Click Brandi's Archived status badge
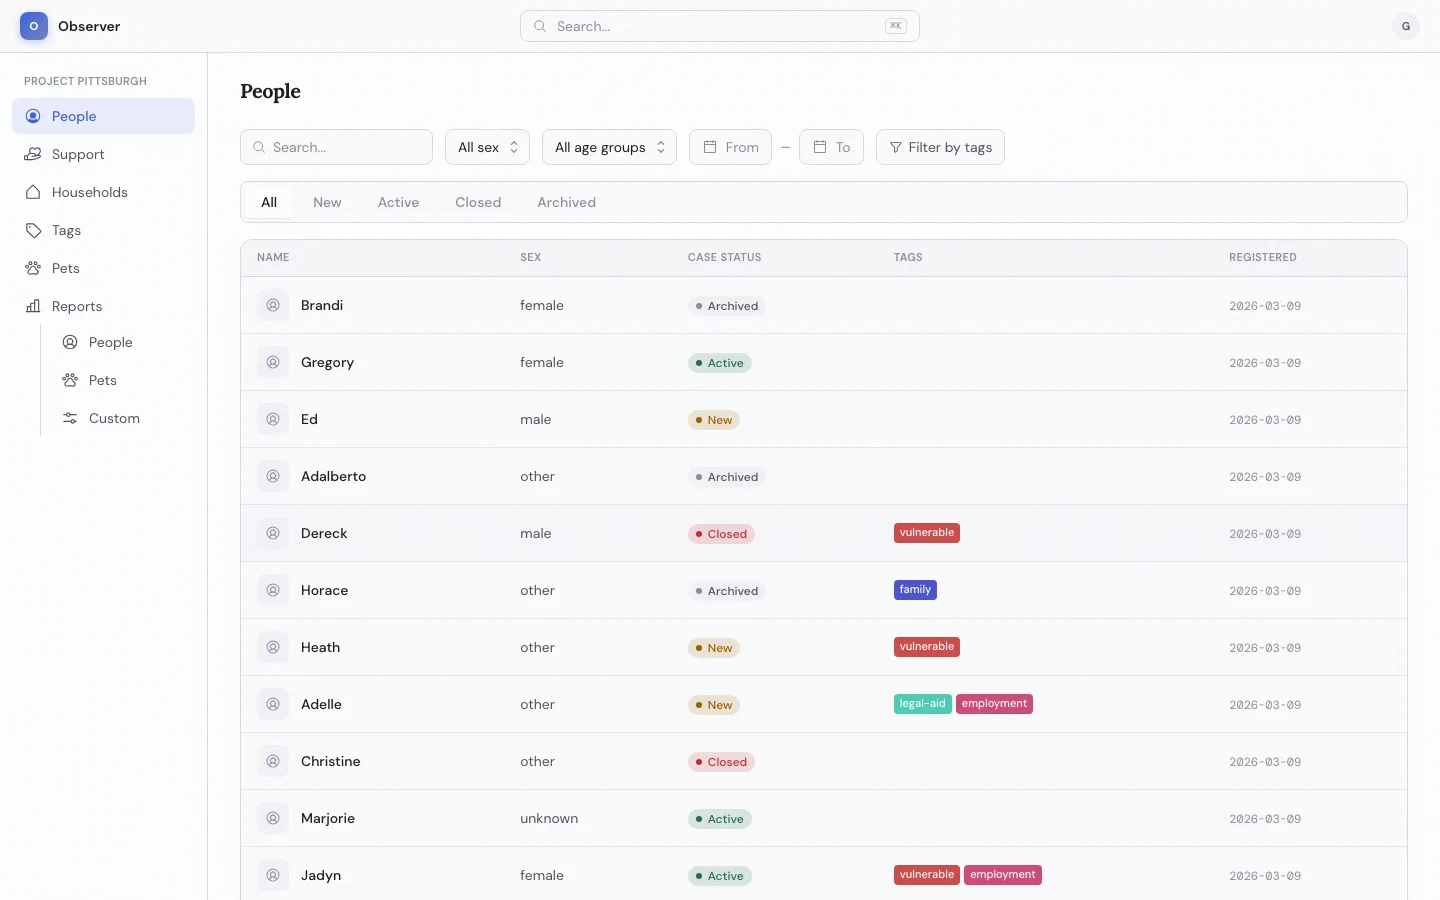The width and height of the screenshot is (1440, 900). click(x=727, y=306)
